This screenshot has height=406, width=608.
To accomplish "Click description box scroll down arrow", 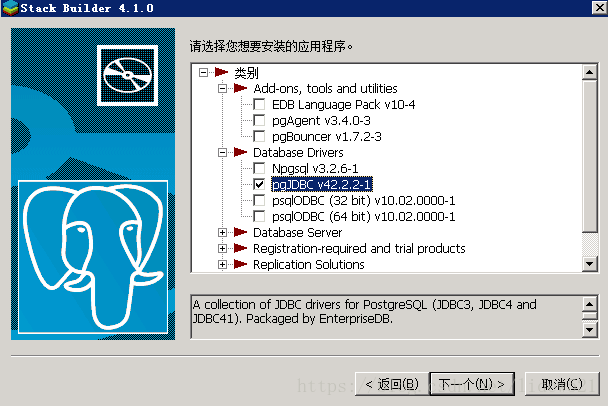I will tap(589, 330).
